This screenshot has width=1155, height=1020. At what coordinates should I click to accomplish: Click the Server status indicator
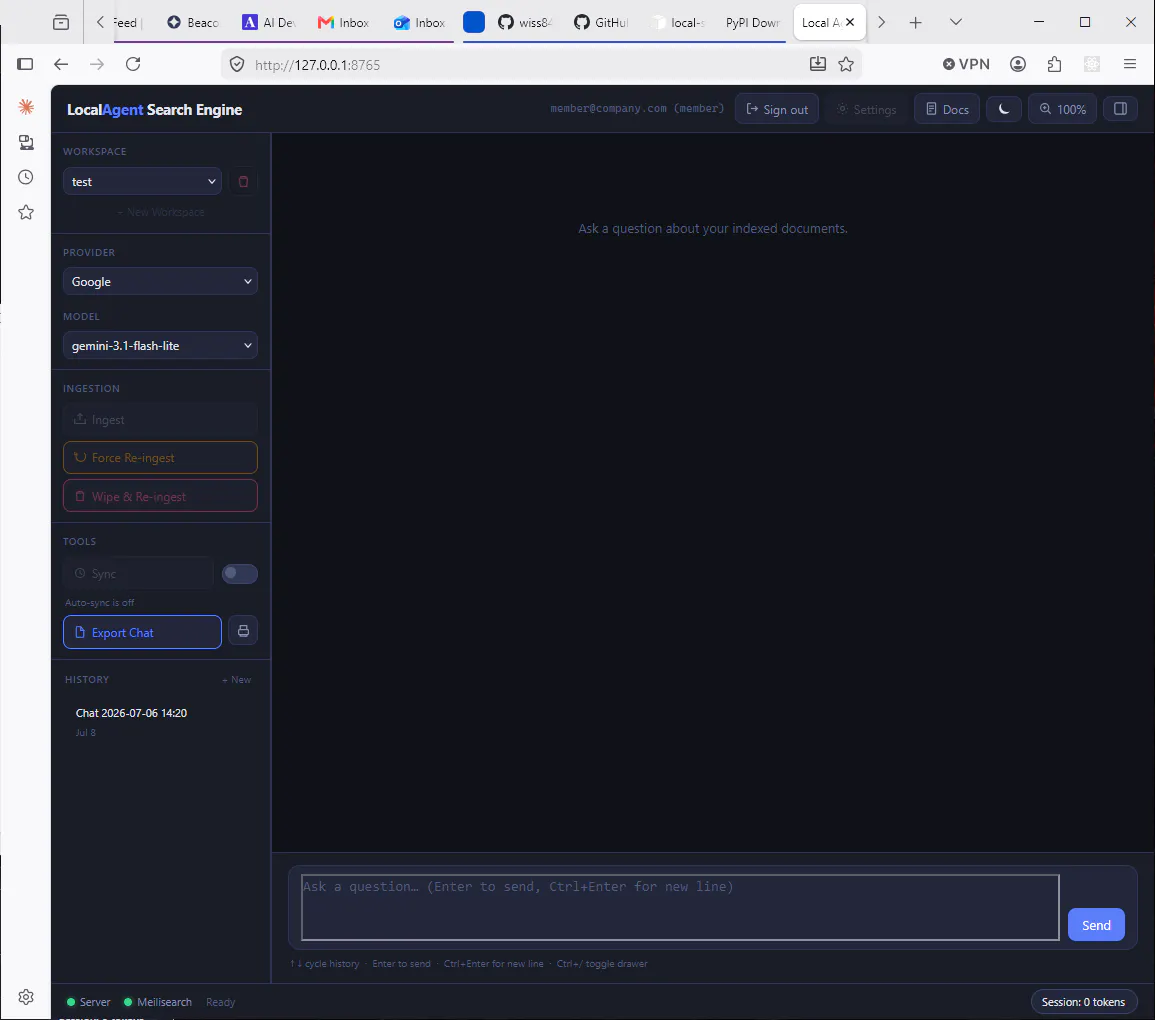tap(88, 1002)
